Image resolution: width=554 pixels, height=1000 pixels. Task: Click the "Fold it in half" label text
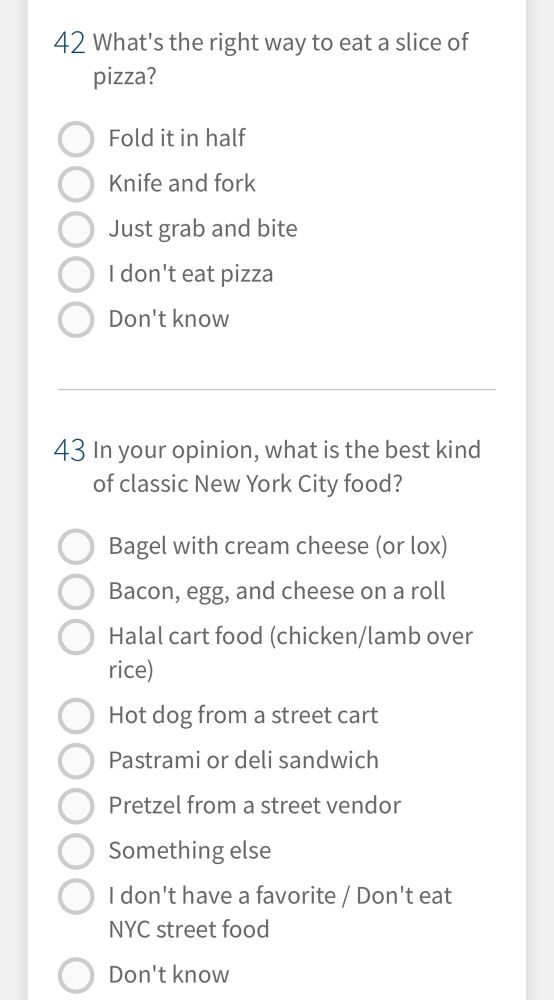(x=177, y=138)
